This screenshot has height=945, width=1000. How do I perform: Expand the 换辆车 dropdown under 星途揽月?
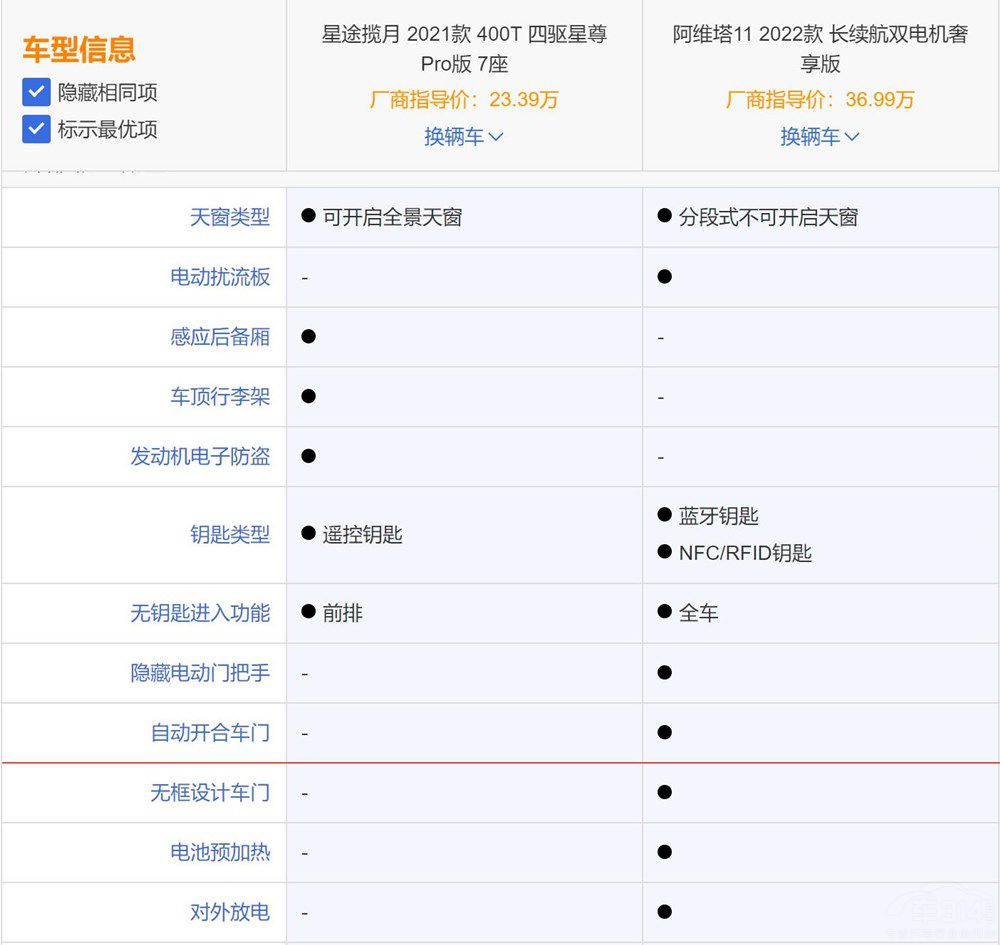[x=464, y=136]
